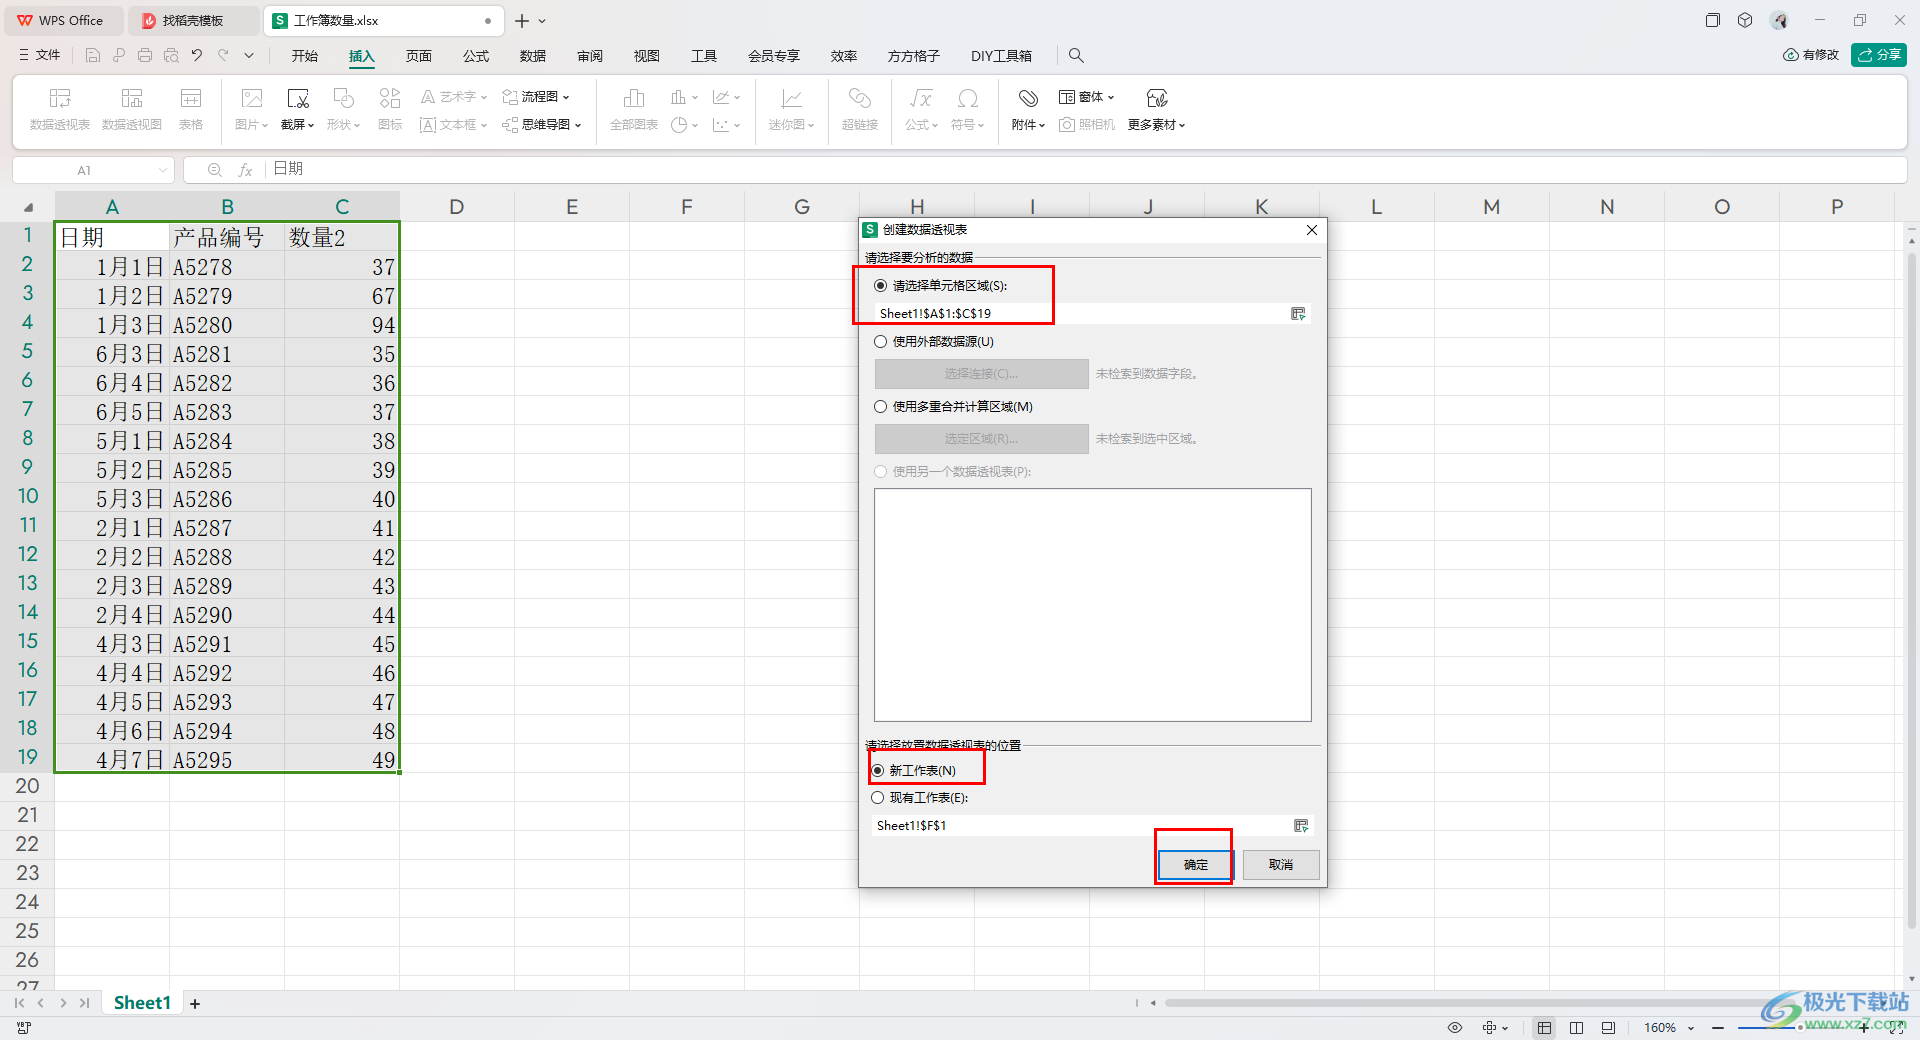This screenshot has height=1040, width=1920.
Task: Switch to Page Break view icon
Action: point(1577,1028)
